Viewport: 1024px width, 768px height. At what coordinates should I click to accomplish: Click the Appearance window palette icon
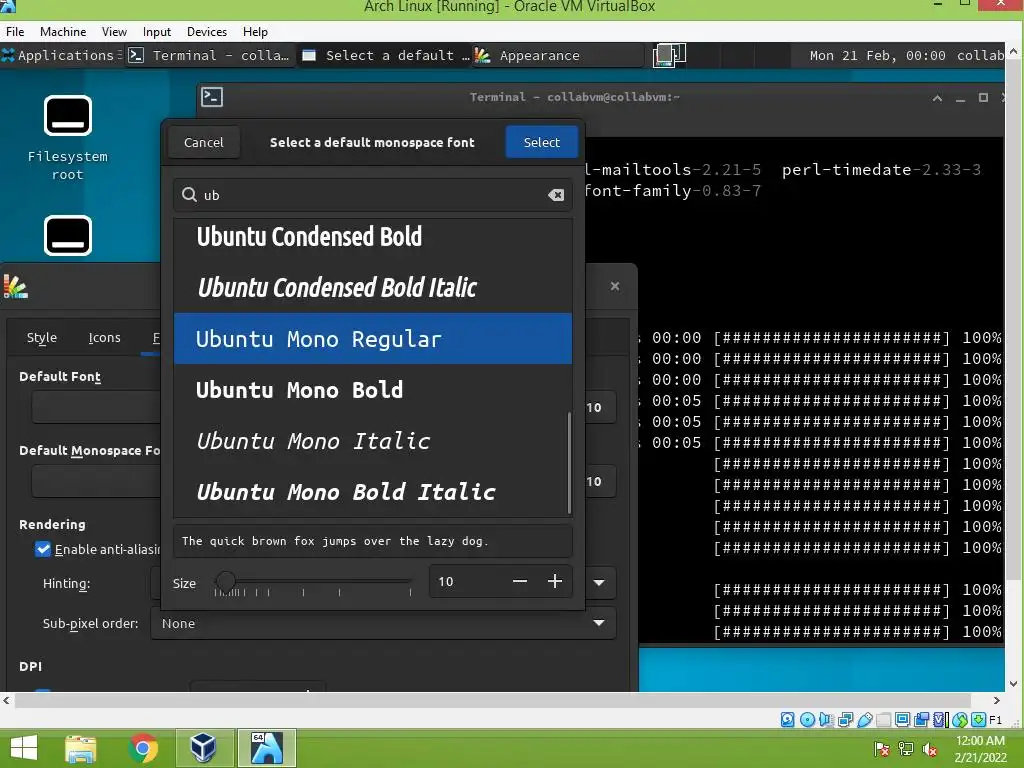(15, 287)
